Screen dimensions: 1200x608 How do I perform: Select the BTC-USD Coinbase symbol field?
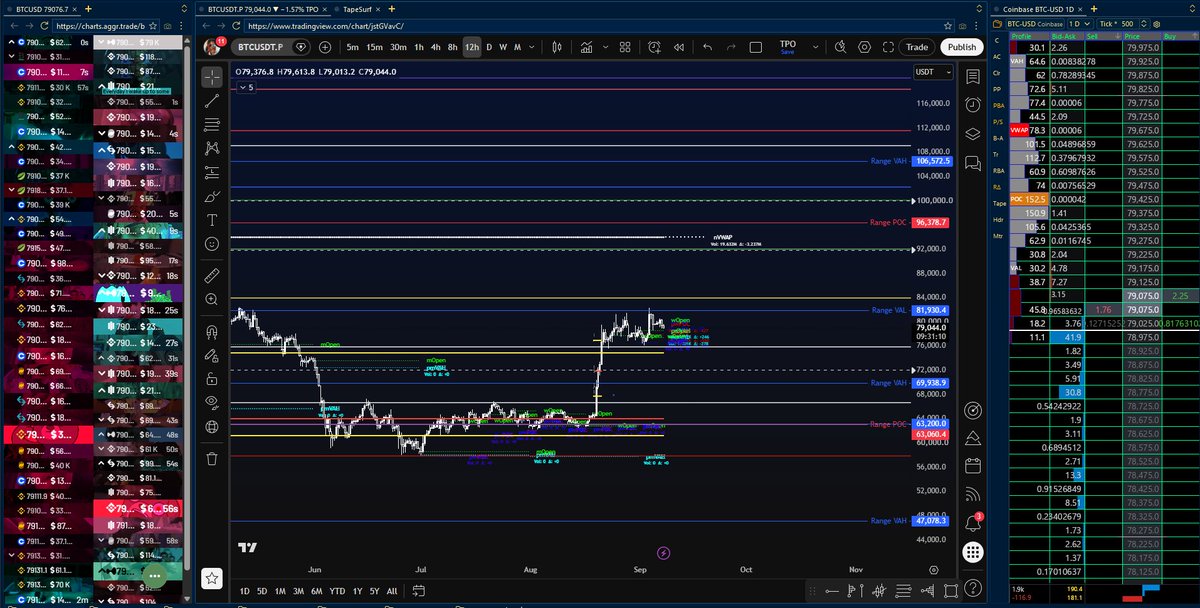(1034, 24)
